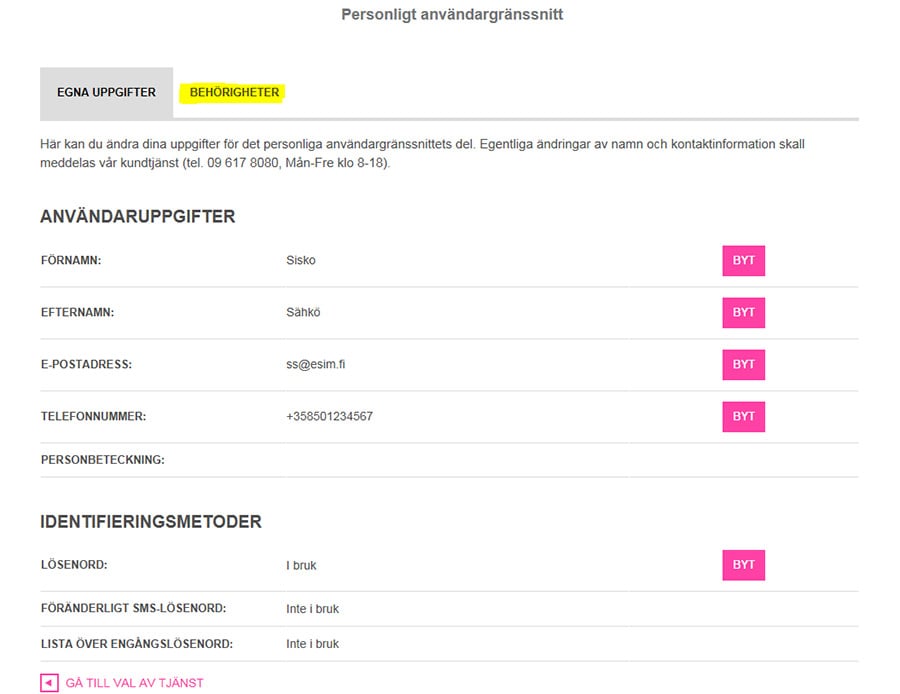900x694 pixels.
Task: Click the Användaruppgifter section heading
Action: 138,216
